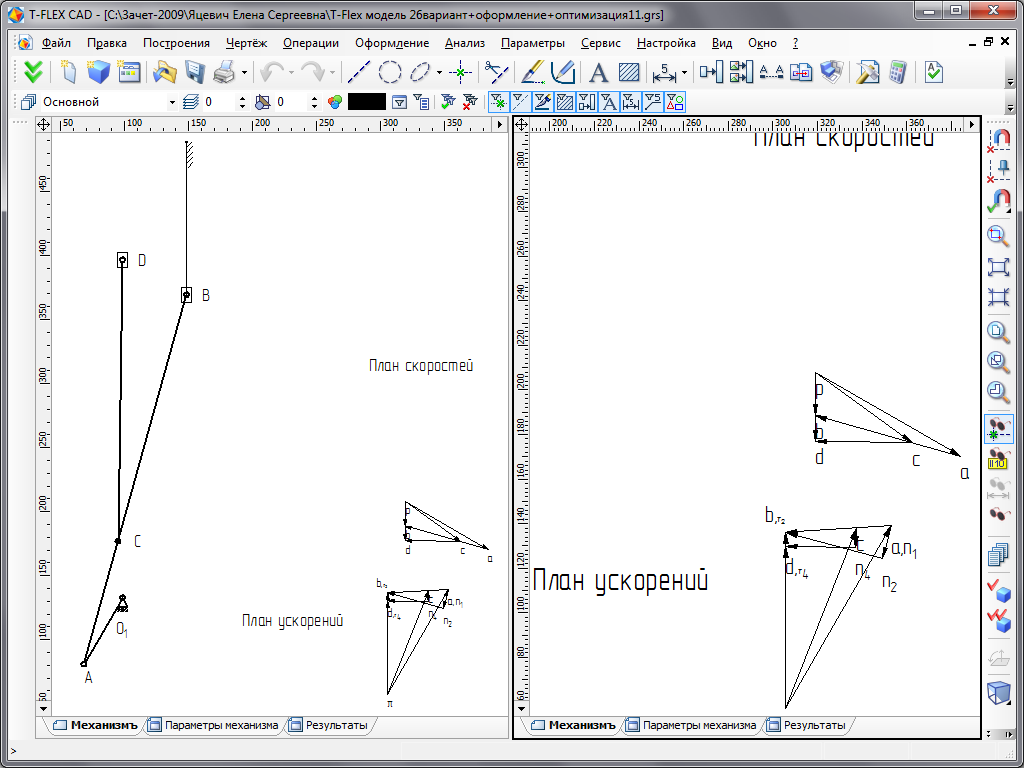Viewport: 1024px width, 768px height.
Task: Click the level value stepper arrows
Action: pyautogui.click(x=243, y=103)
